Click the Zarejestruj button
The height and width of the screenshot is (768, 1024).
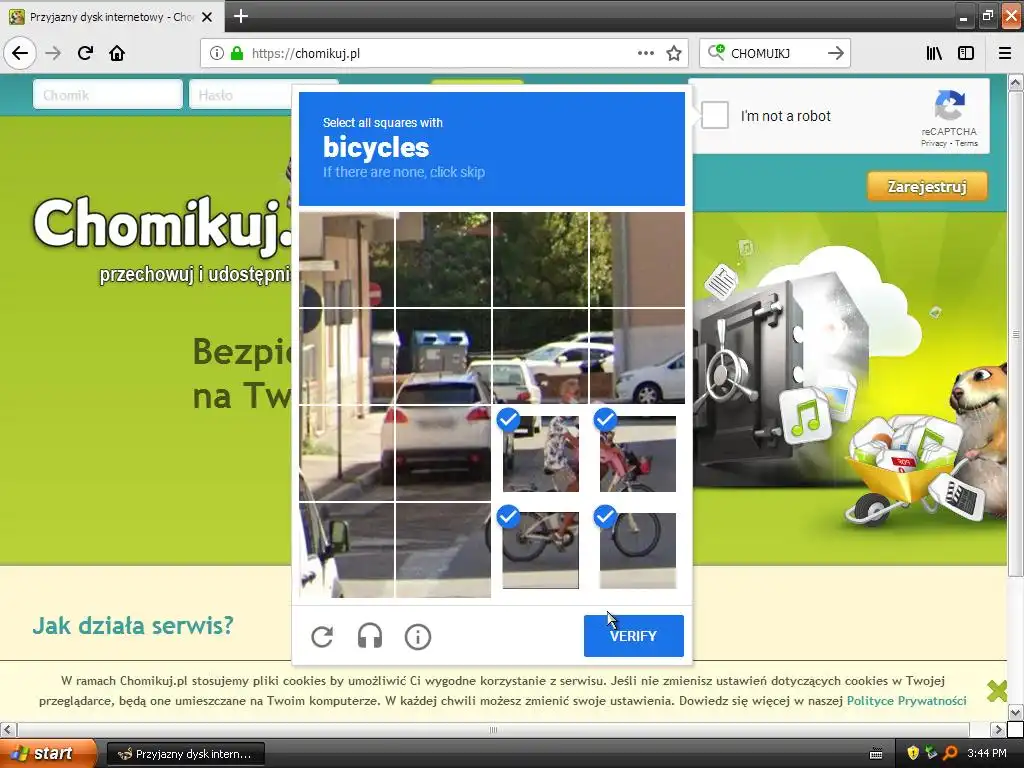pos(927,187)
